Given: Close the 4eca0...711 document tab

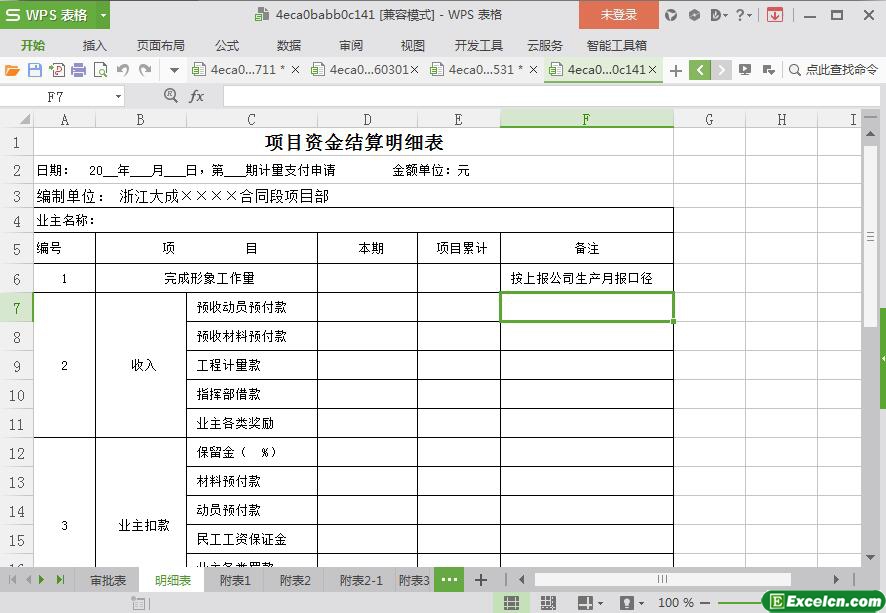Looking at the screenshot, I should pyautogui.click(x=295, y=70).
